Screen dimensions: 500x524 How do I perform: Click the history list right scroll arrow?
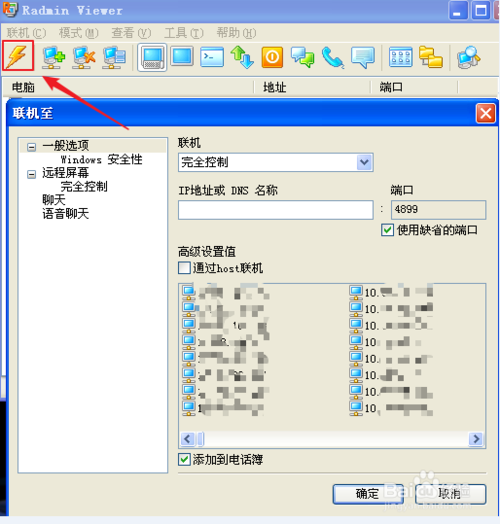pos(476,438)
